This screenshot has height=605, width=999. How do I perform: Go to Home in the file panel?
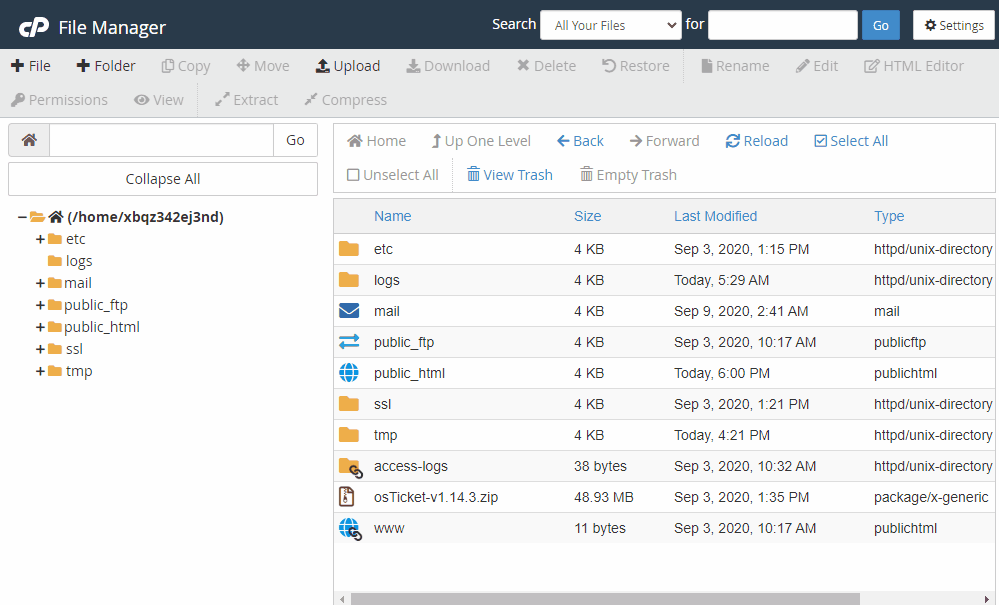click(x=377, y=141)
